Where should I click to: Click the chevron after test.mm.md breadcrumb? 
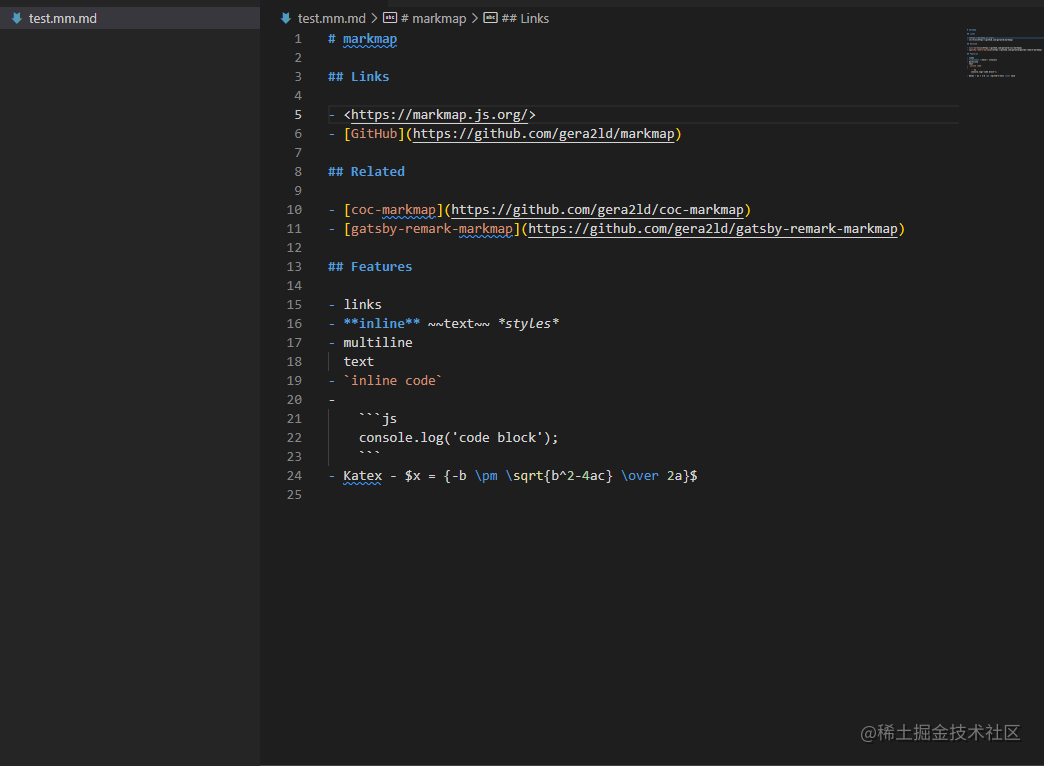click(374, 18)
